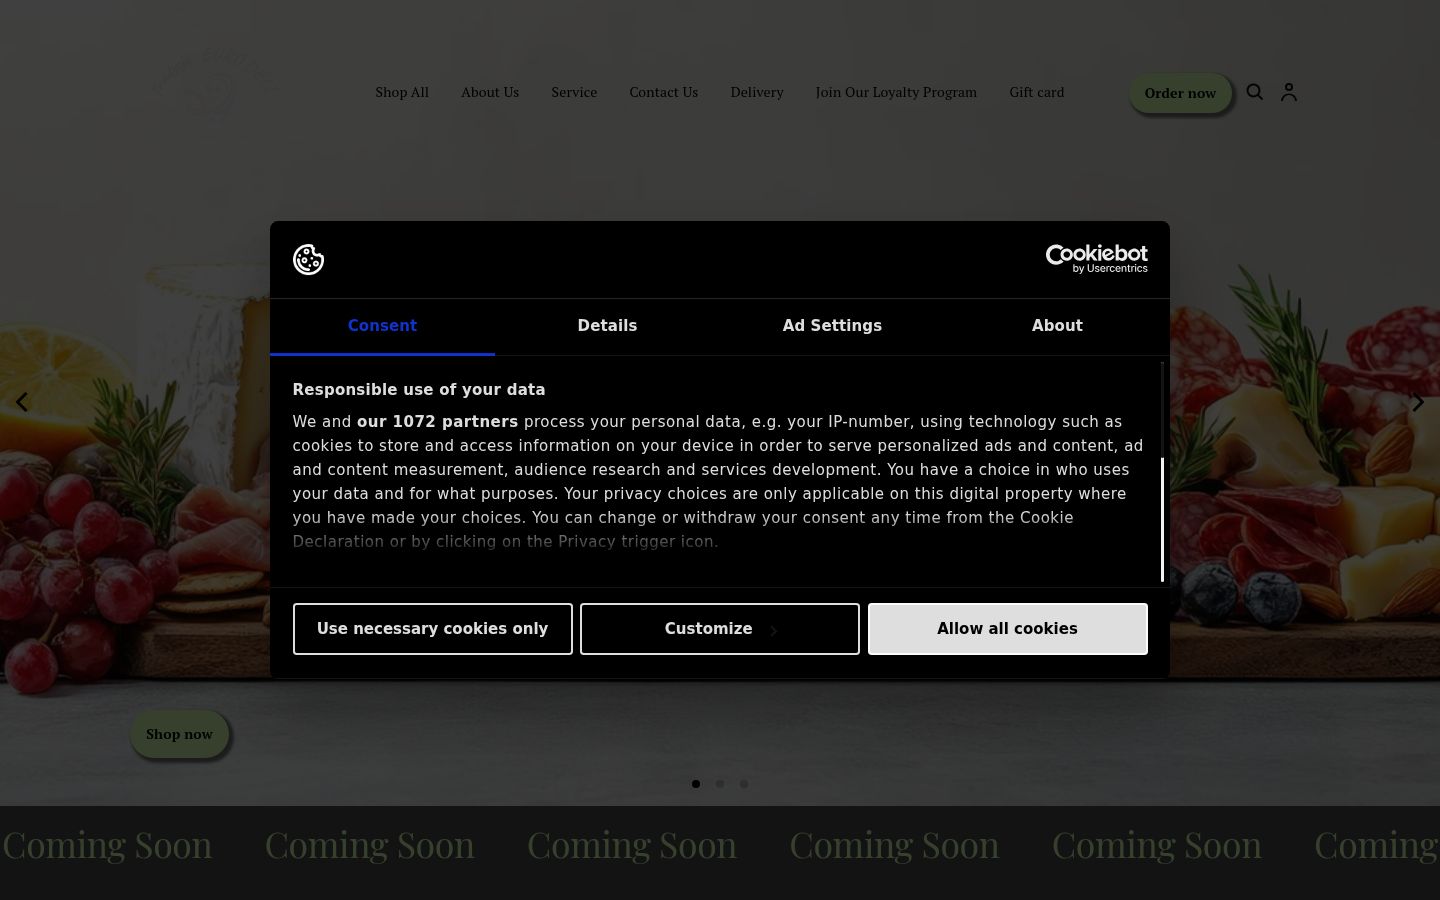Go to the Service page
The width and height of the screenshot is (1440, 900).
[574, 92]
